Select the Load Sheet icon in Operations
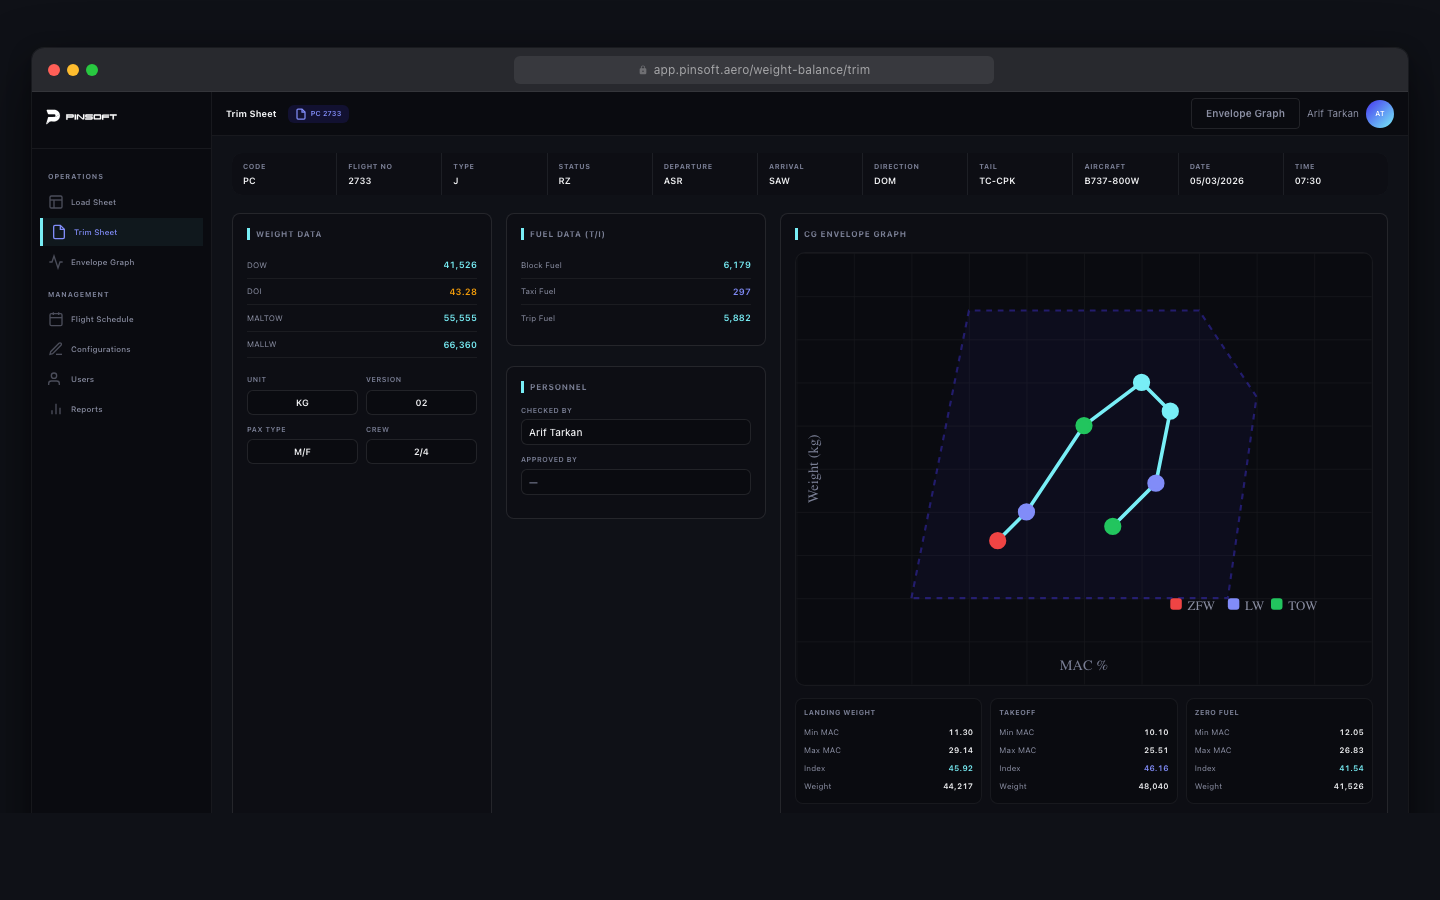 [56, 201]
